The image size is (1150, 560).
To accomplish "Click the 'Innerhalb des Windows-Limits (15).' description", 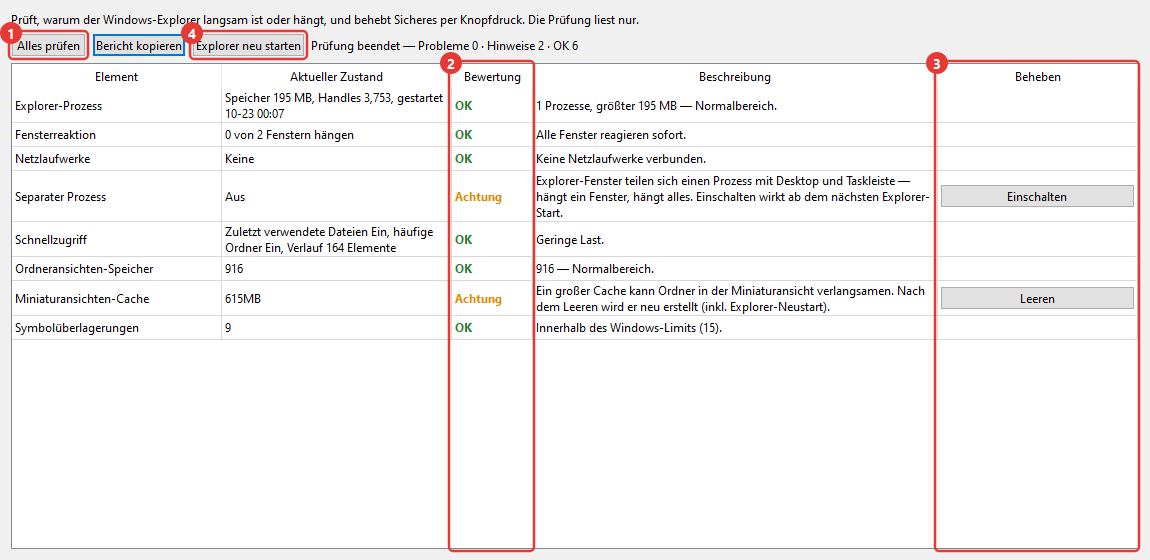I will 629,328.
